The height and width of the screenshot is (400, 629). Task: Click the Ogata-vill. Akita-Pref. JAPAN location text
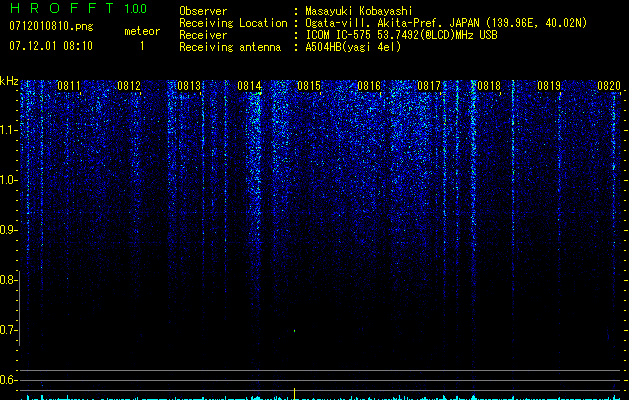pyautogui.click(x=446, y=23)
